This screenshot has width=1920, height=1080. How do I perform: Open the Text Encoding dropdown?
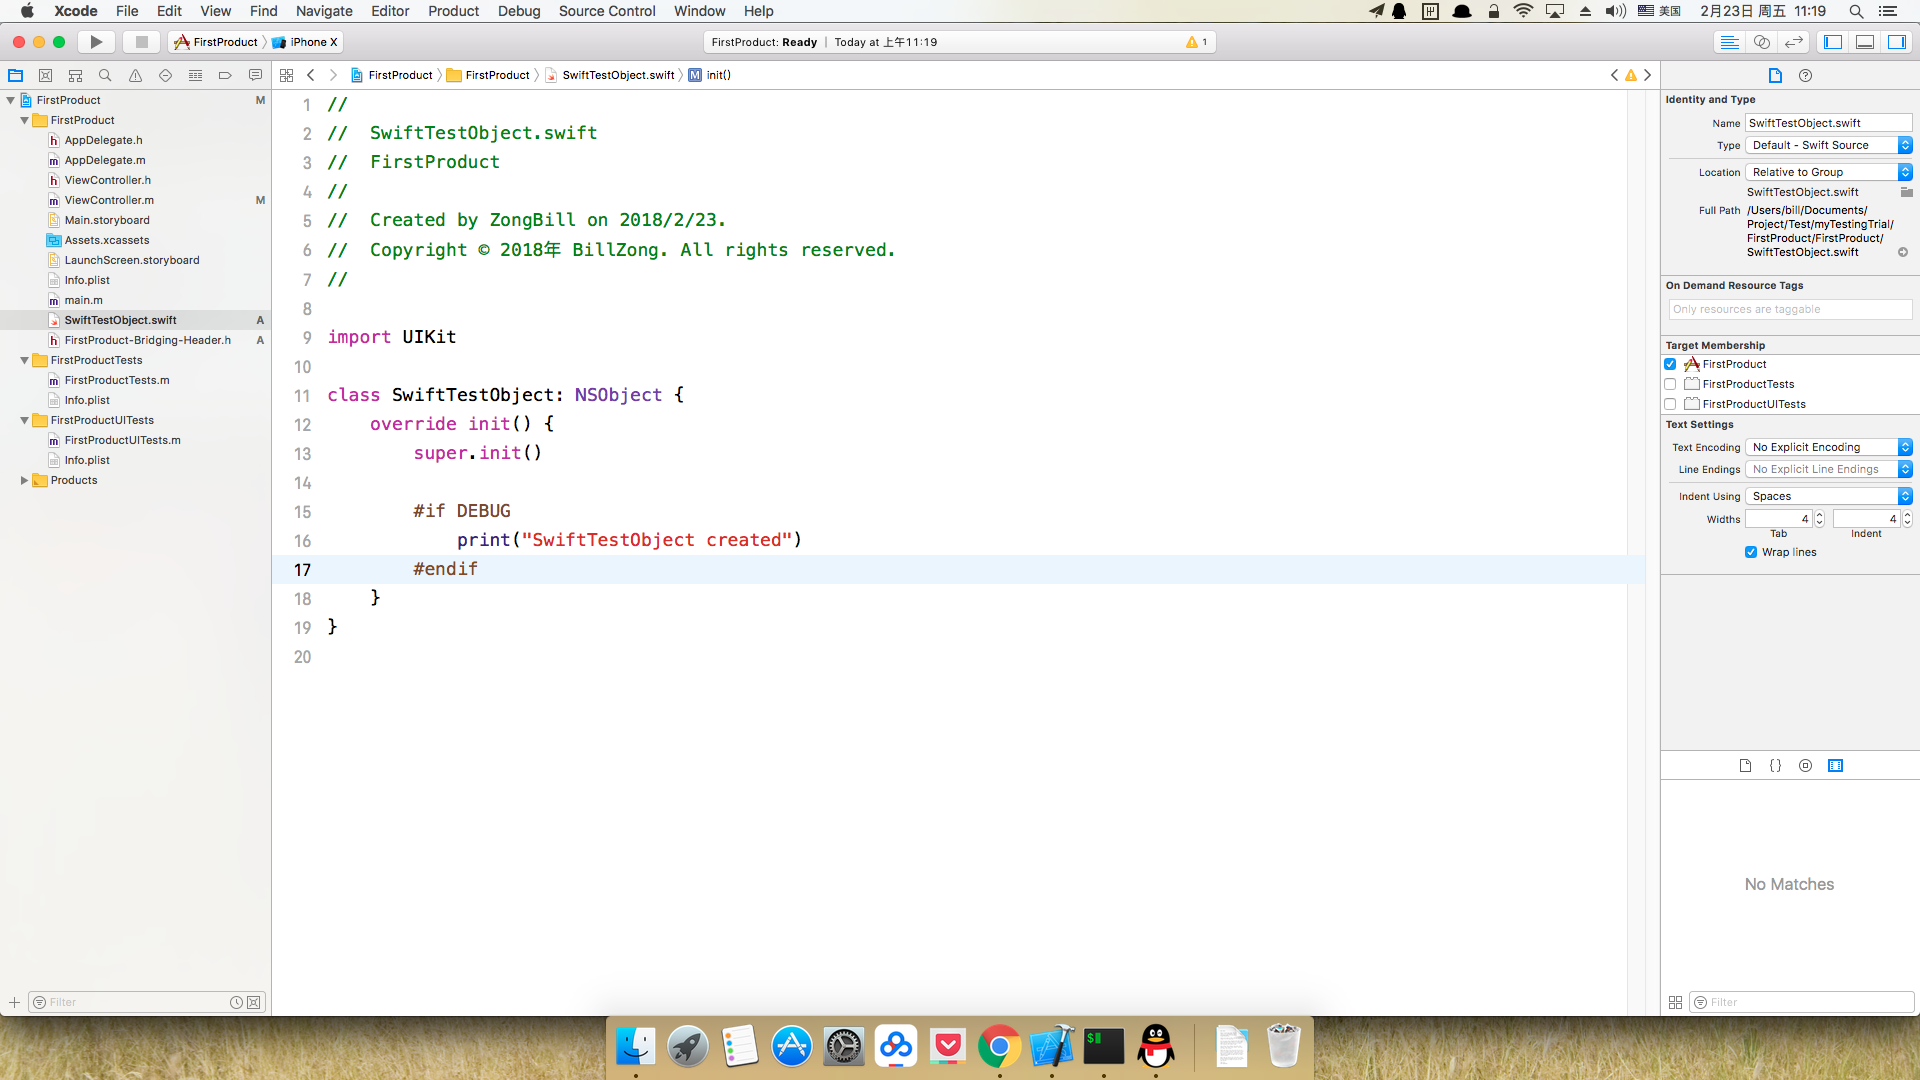point(1828,447)
